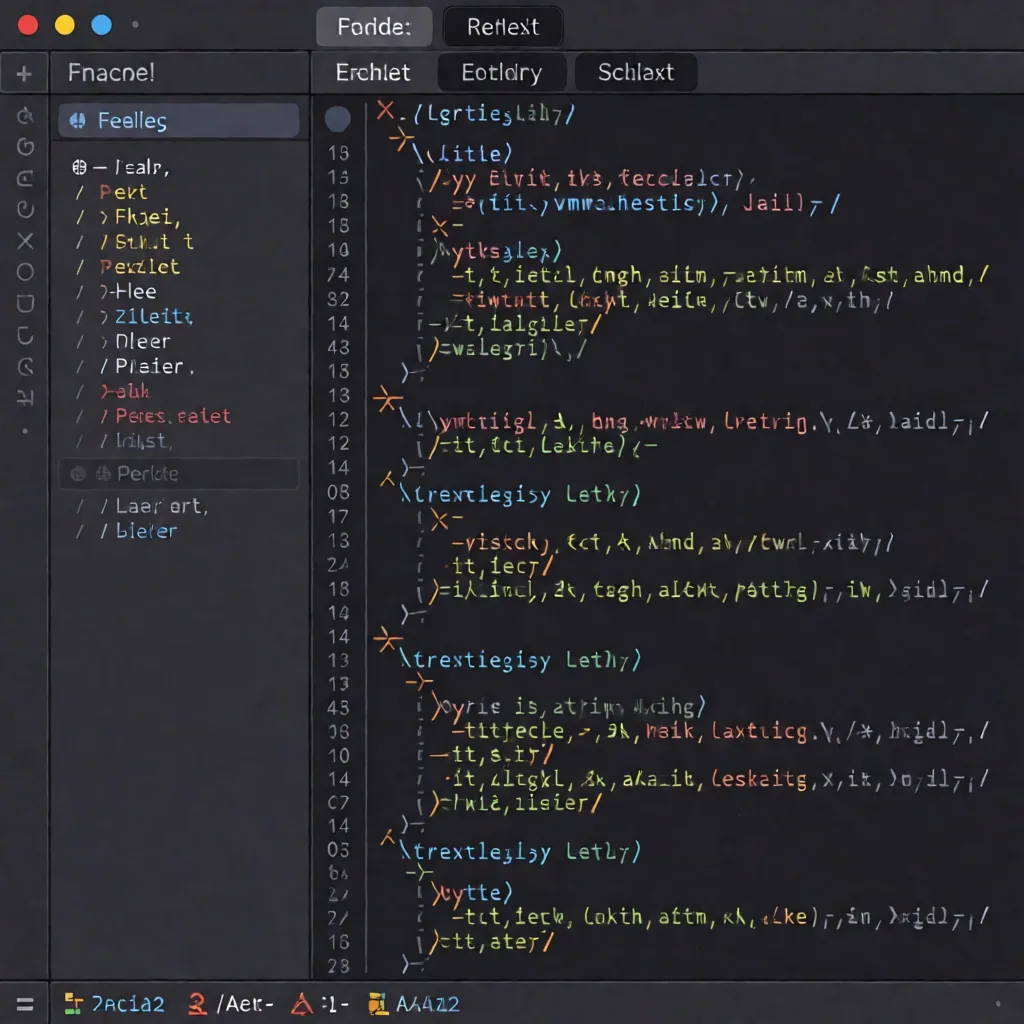Click the Fnacne! panel title
This screenshot has width=1024, height=1024.
point(111,72)
